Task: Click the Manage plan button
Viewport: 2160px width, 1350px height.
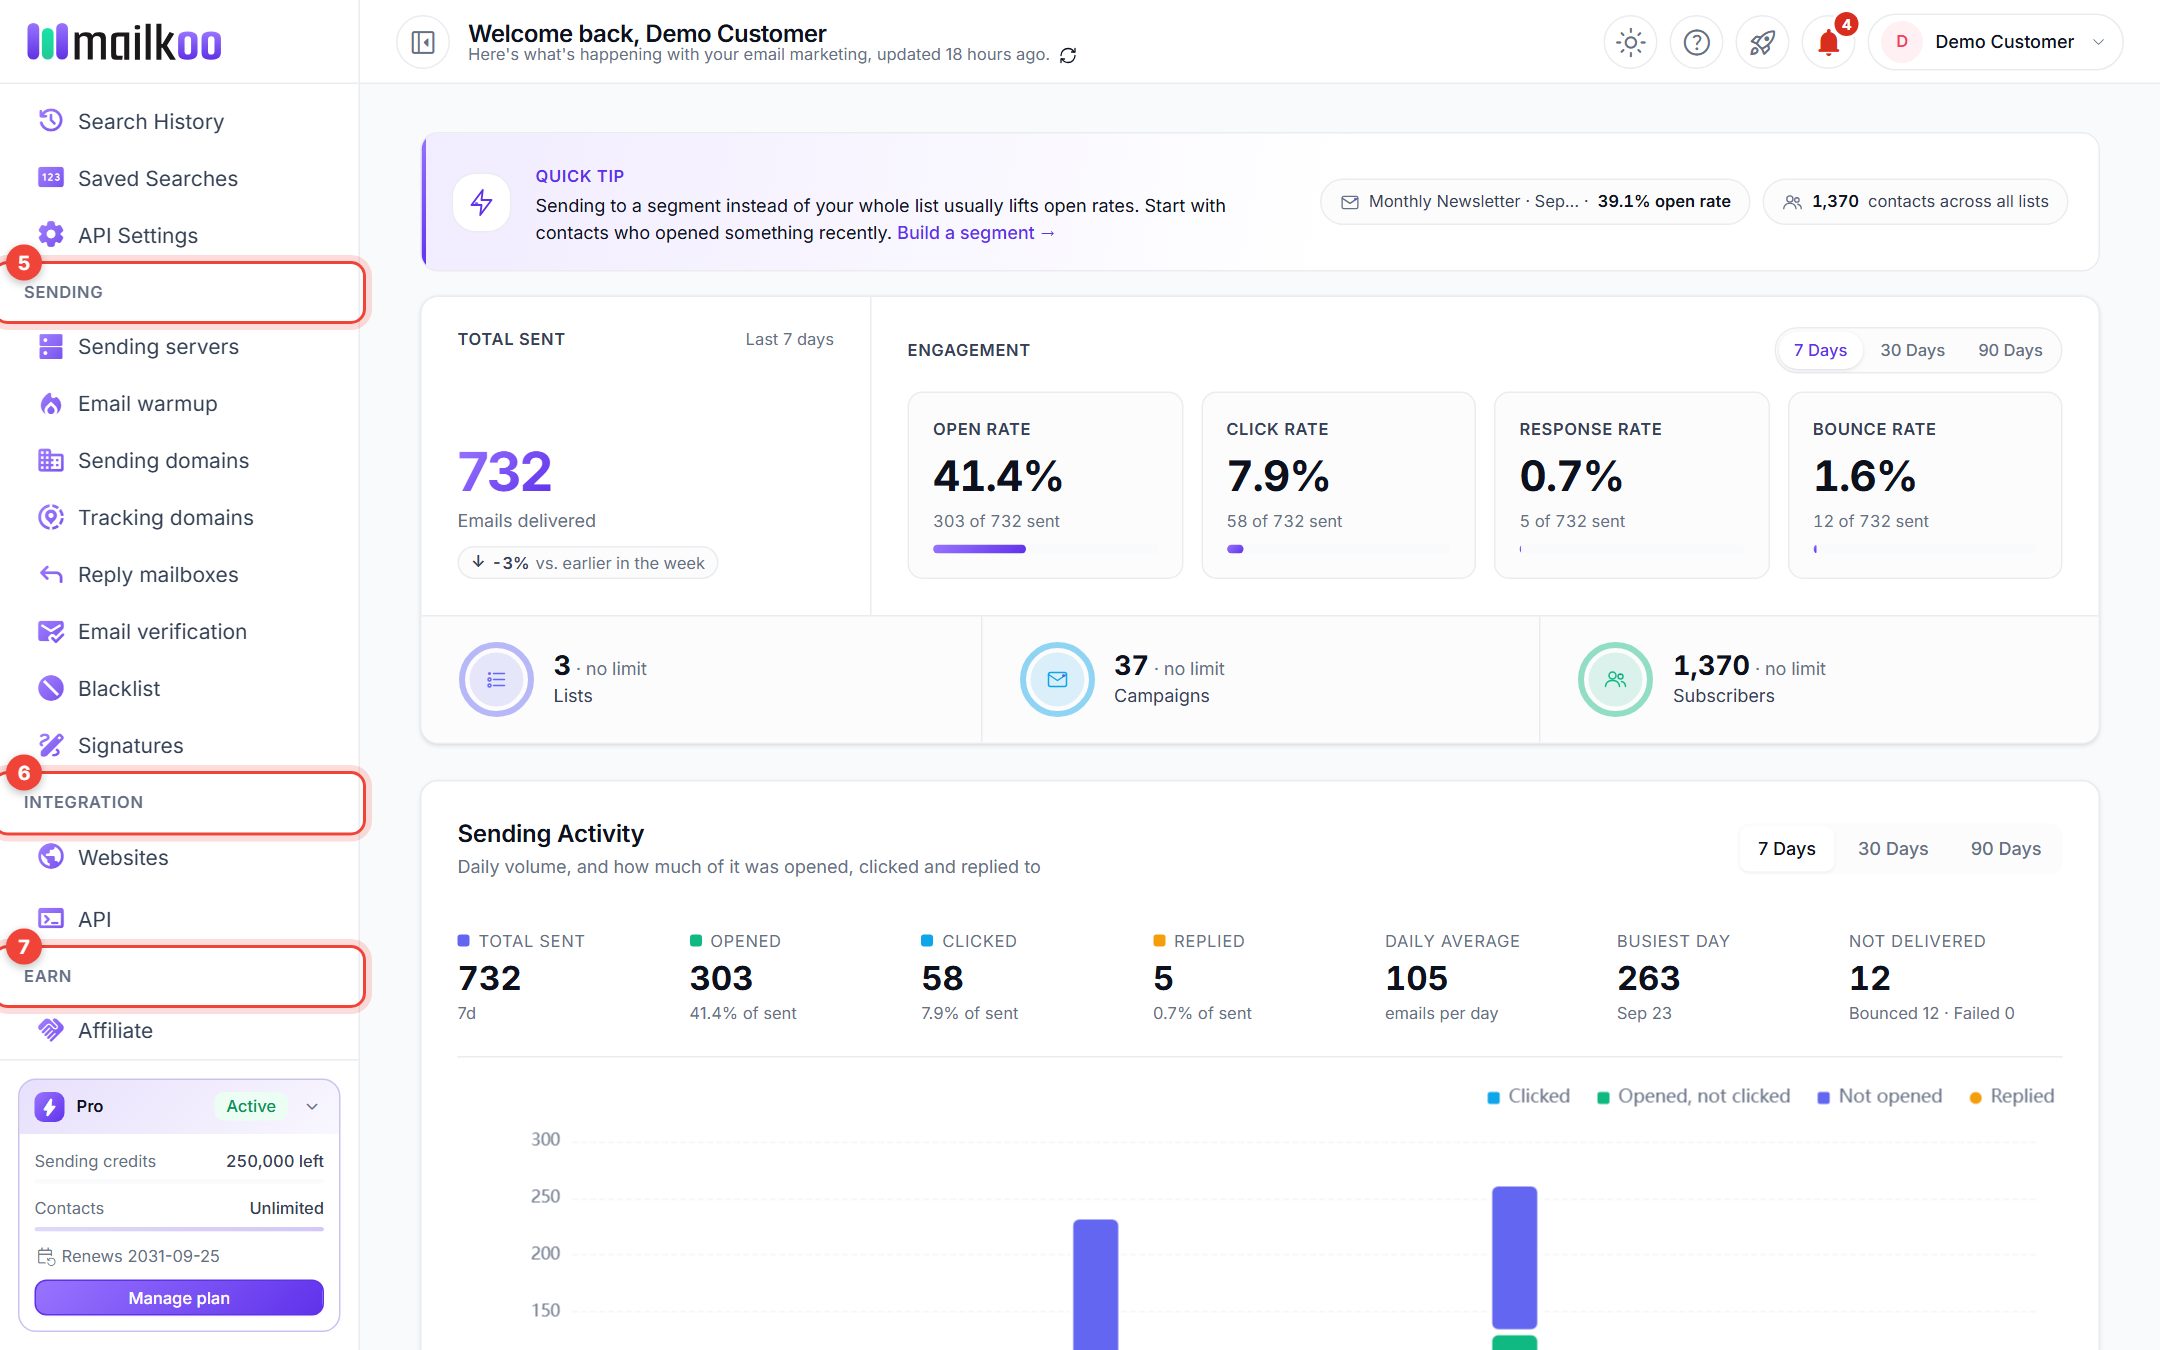Action: [x=179, y=1298]
